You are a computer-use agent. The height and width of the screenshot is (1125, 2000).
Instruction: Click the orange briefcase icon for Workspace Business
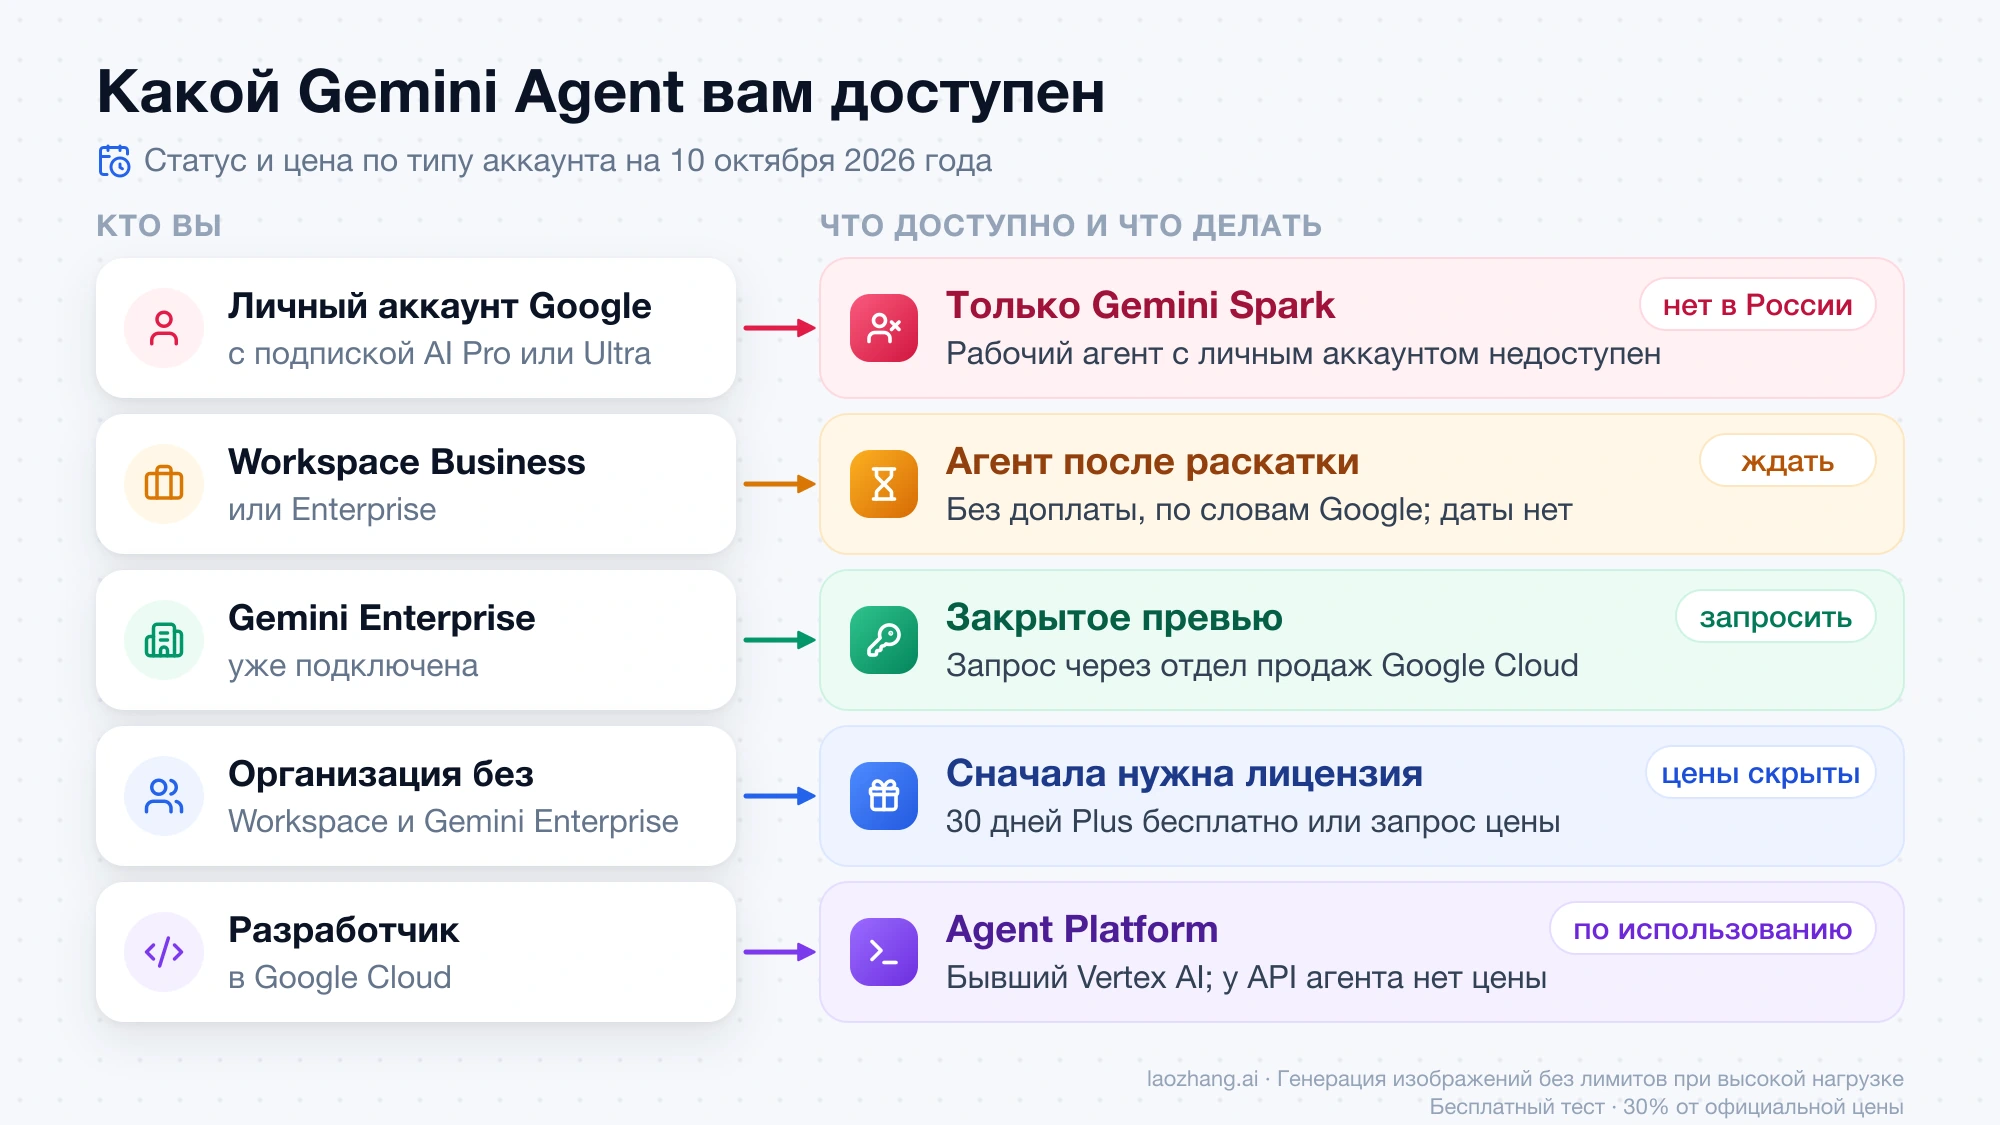(x=164, y=484)
